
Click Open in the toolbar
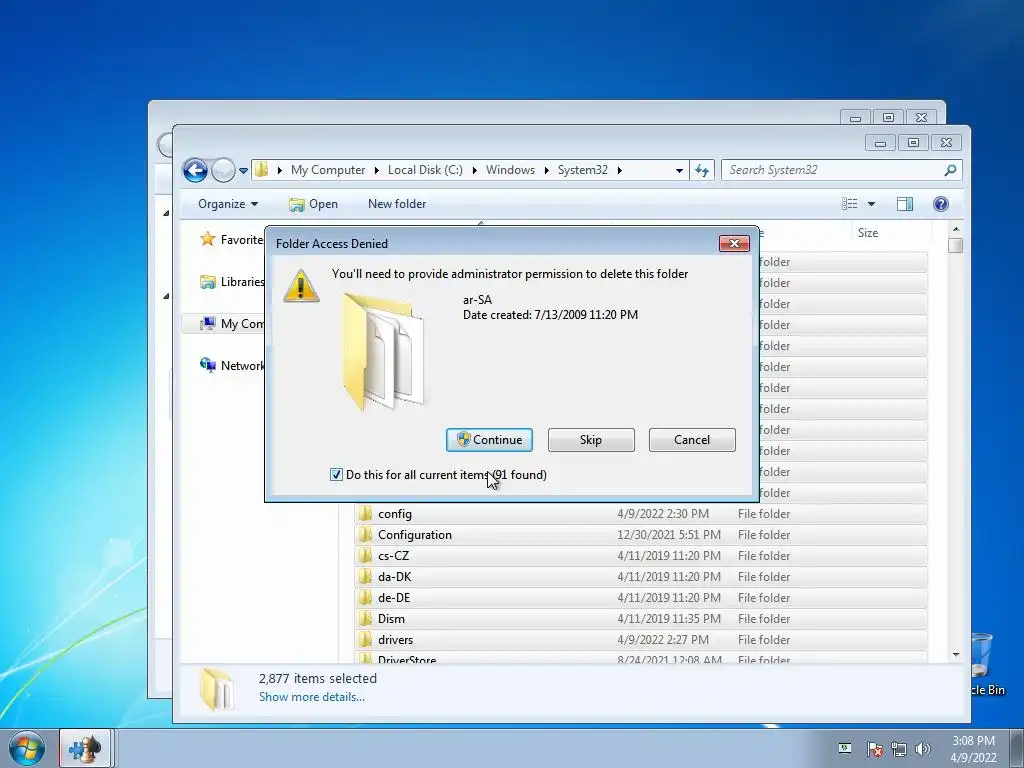click(313, 204)
